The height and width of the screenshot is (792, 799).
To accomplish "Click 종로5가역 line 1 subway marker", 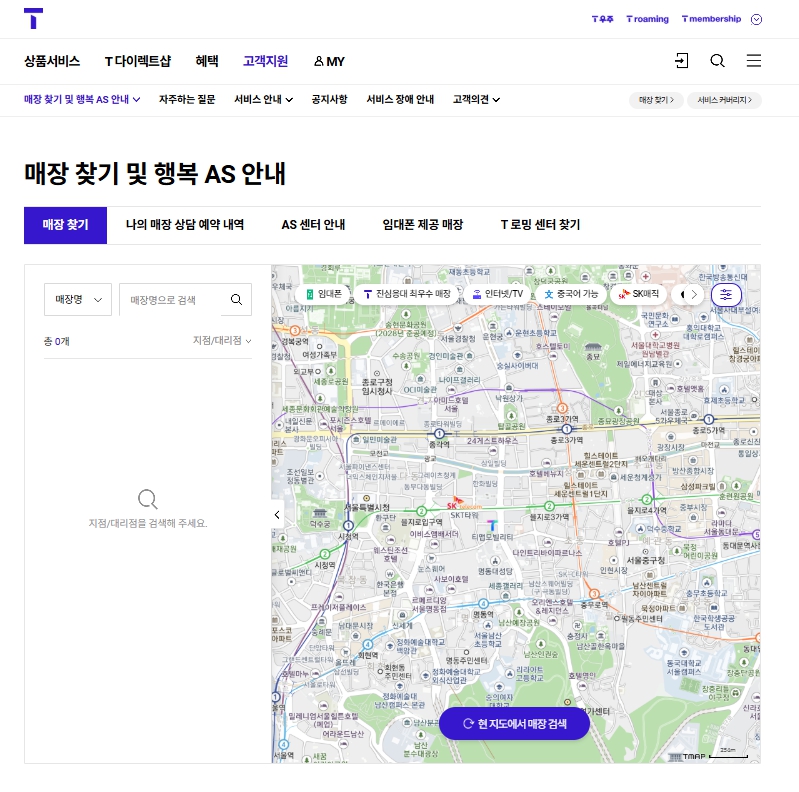I will point(709,419).
